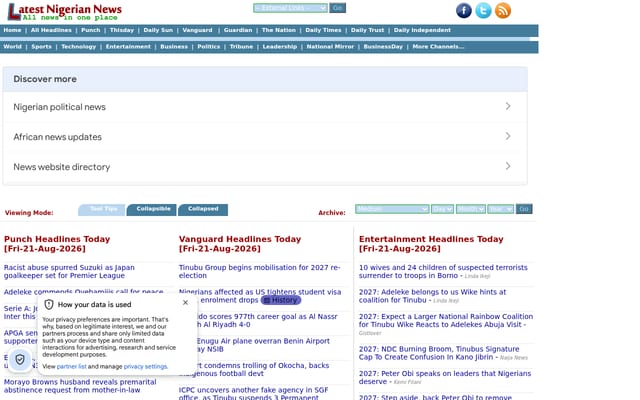Click the History badge on Vanguard headline

coord(281,300)
